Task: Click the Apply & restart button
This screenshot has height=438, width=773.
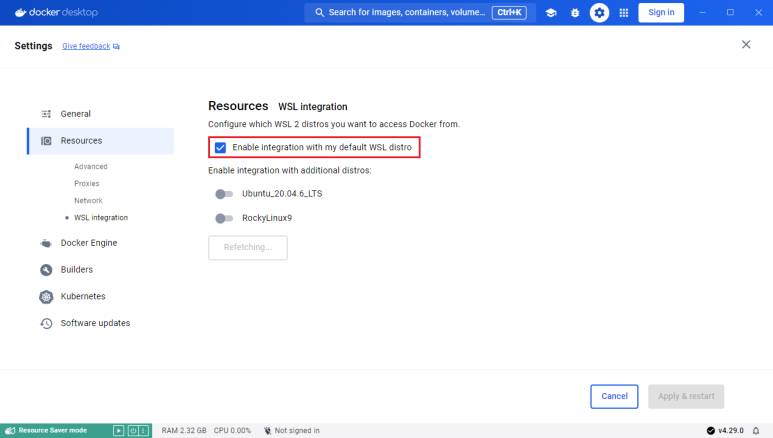Action: pyautogui.click(x=686, y=397)
